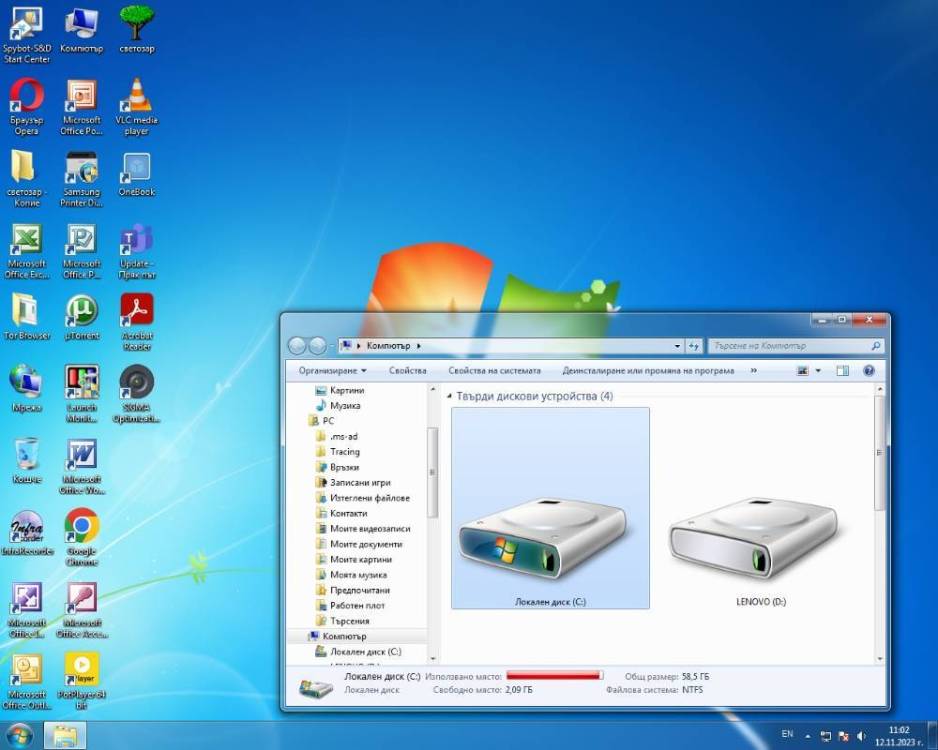Screen dimensions: 938x750
Task: Open the Windows Start menu
Action: tap(19, 736)
